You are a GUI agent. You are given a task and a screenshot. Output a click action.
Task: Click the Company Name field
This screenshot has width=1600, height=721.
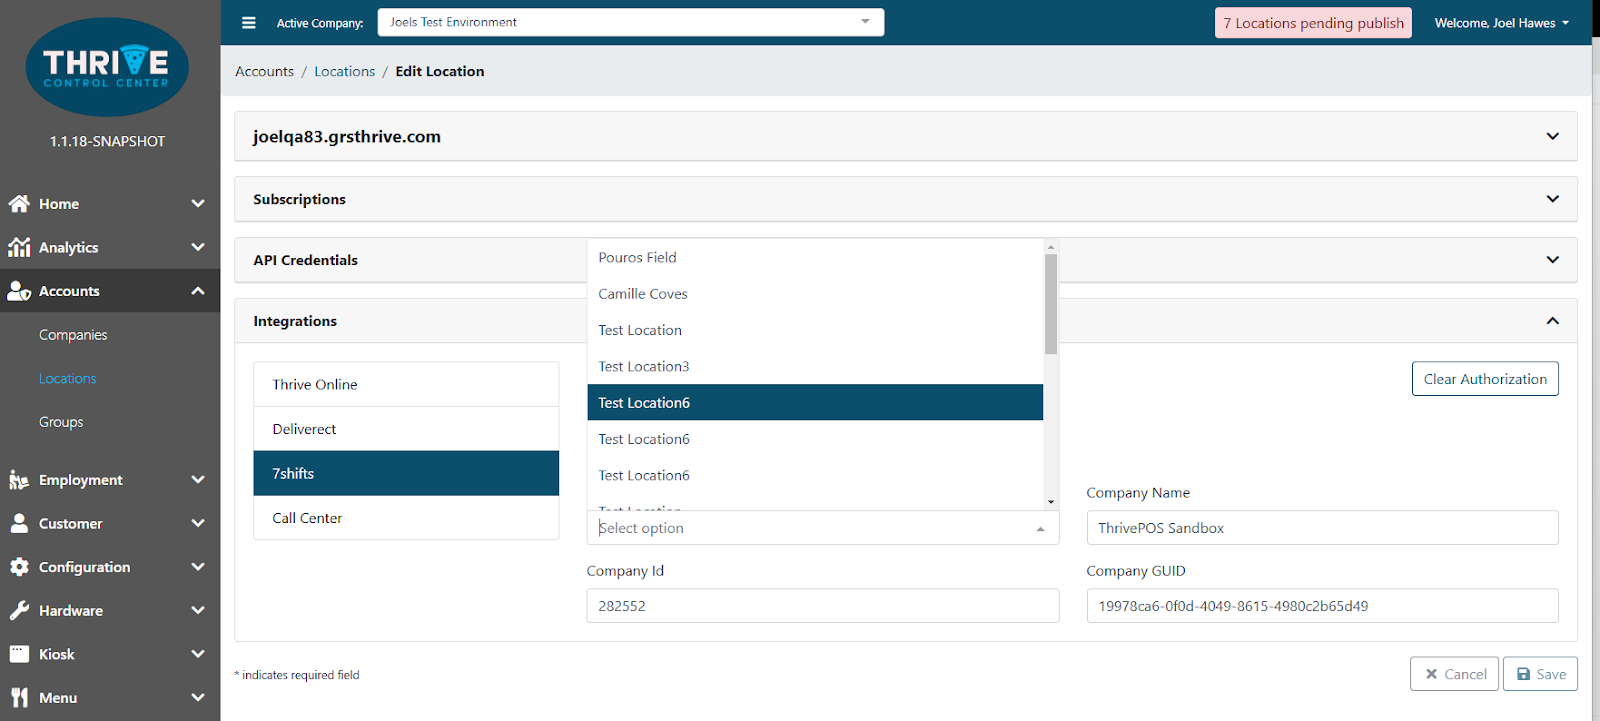pyautogui.click(x=1322, y=528)
